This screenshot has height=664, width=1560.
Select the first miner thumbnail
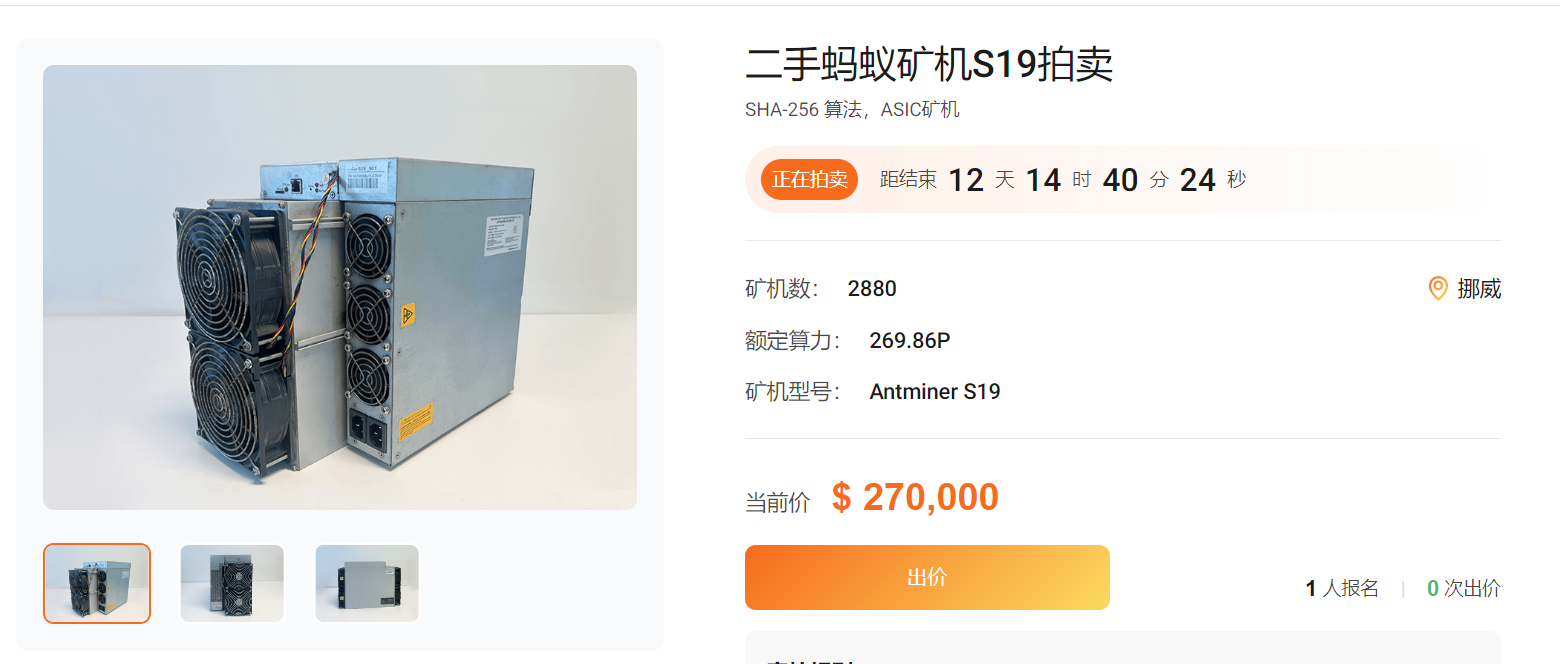(x=97, y=583)
